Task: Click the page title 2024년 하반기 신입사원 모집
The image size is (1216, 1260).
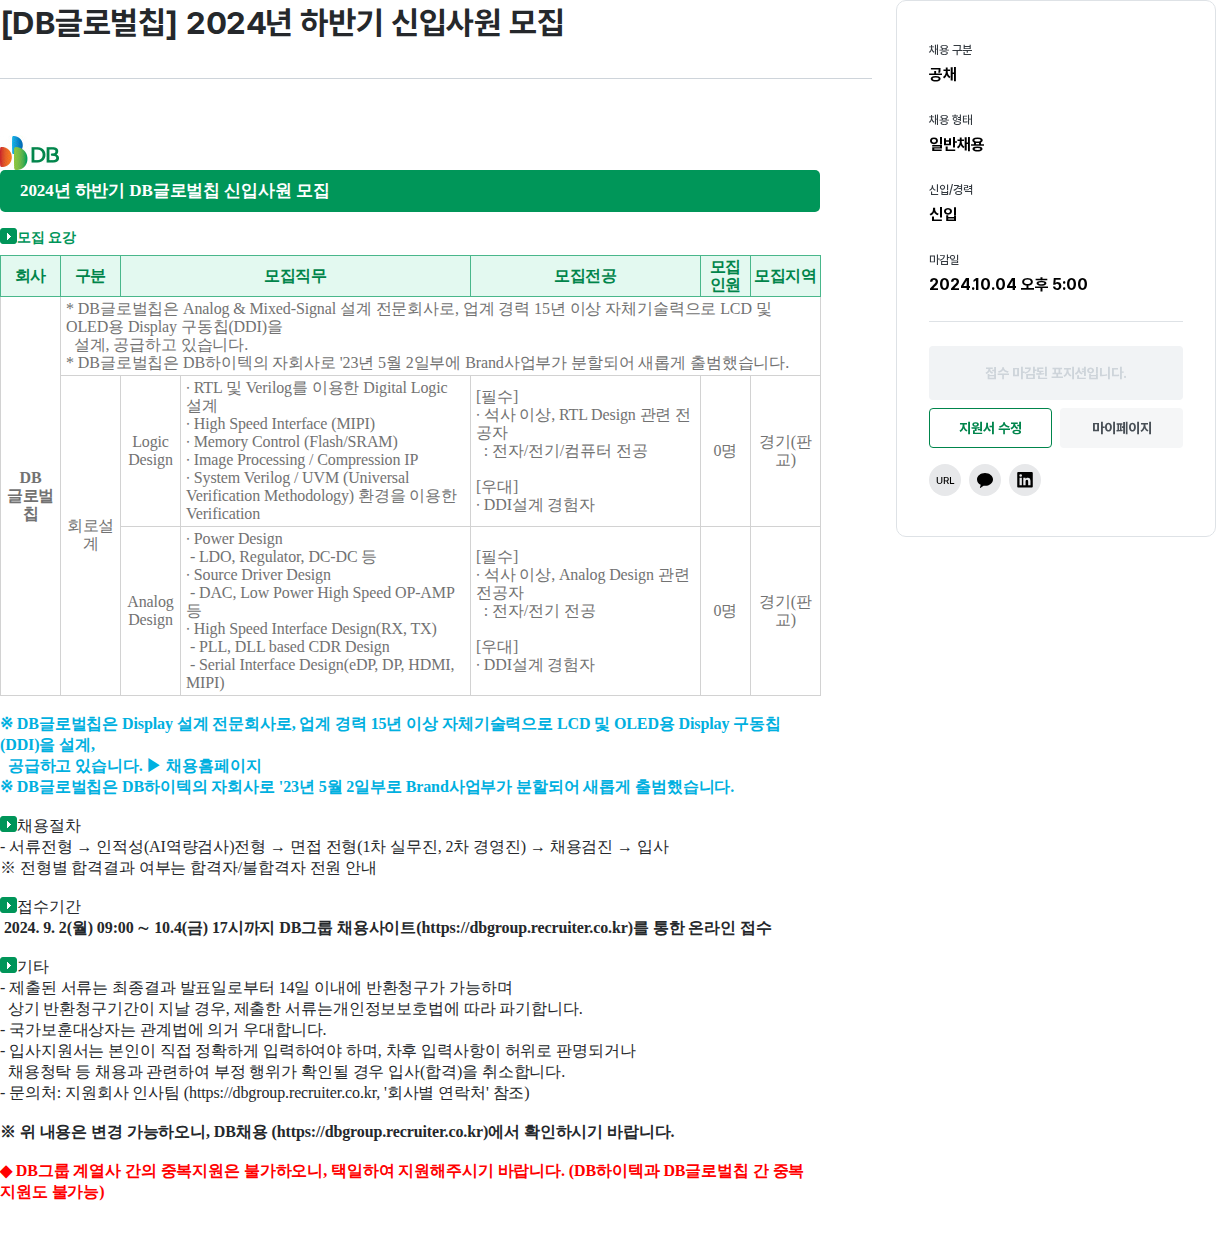Action: point(283,22)
